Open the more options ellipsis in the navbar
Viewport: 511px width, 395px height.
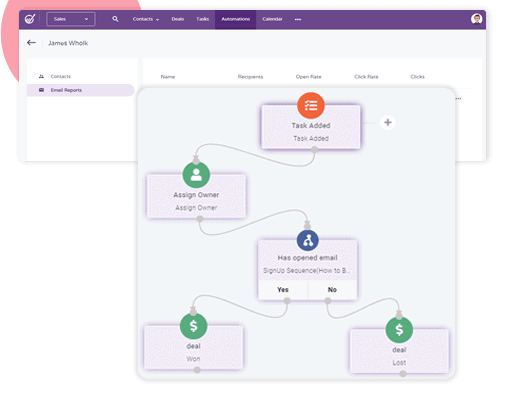(298, 19)
